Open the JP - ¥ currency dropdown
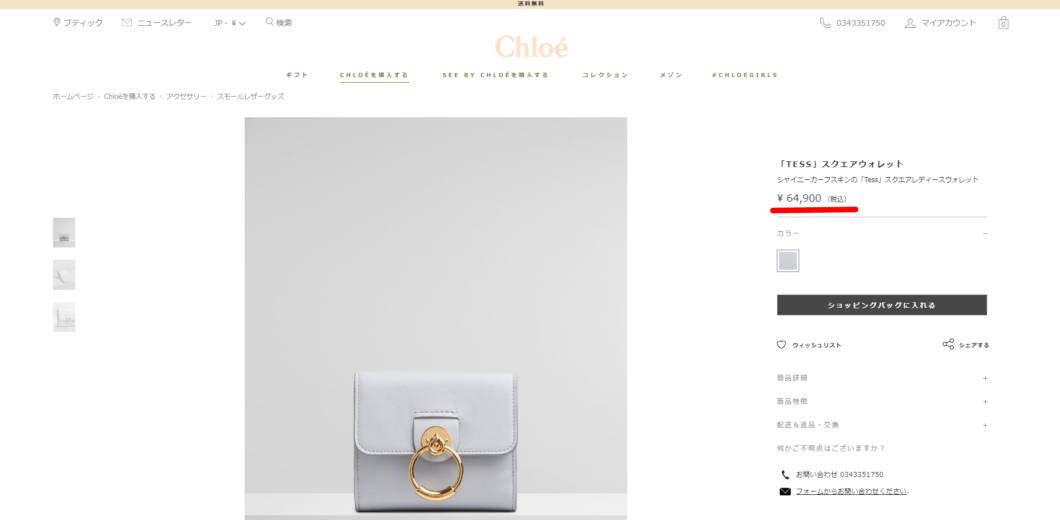 pos(229,23)
